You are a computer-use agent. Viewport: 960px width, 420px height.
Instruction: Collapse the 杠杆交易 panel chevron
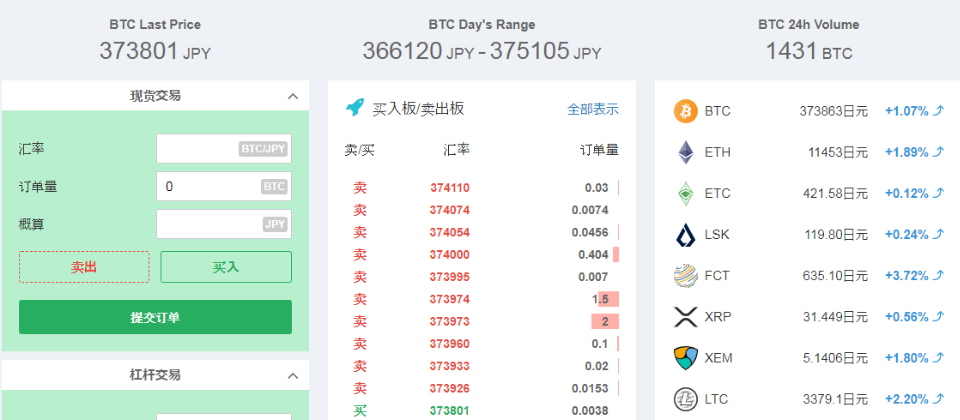pos(293,375)
